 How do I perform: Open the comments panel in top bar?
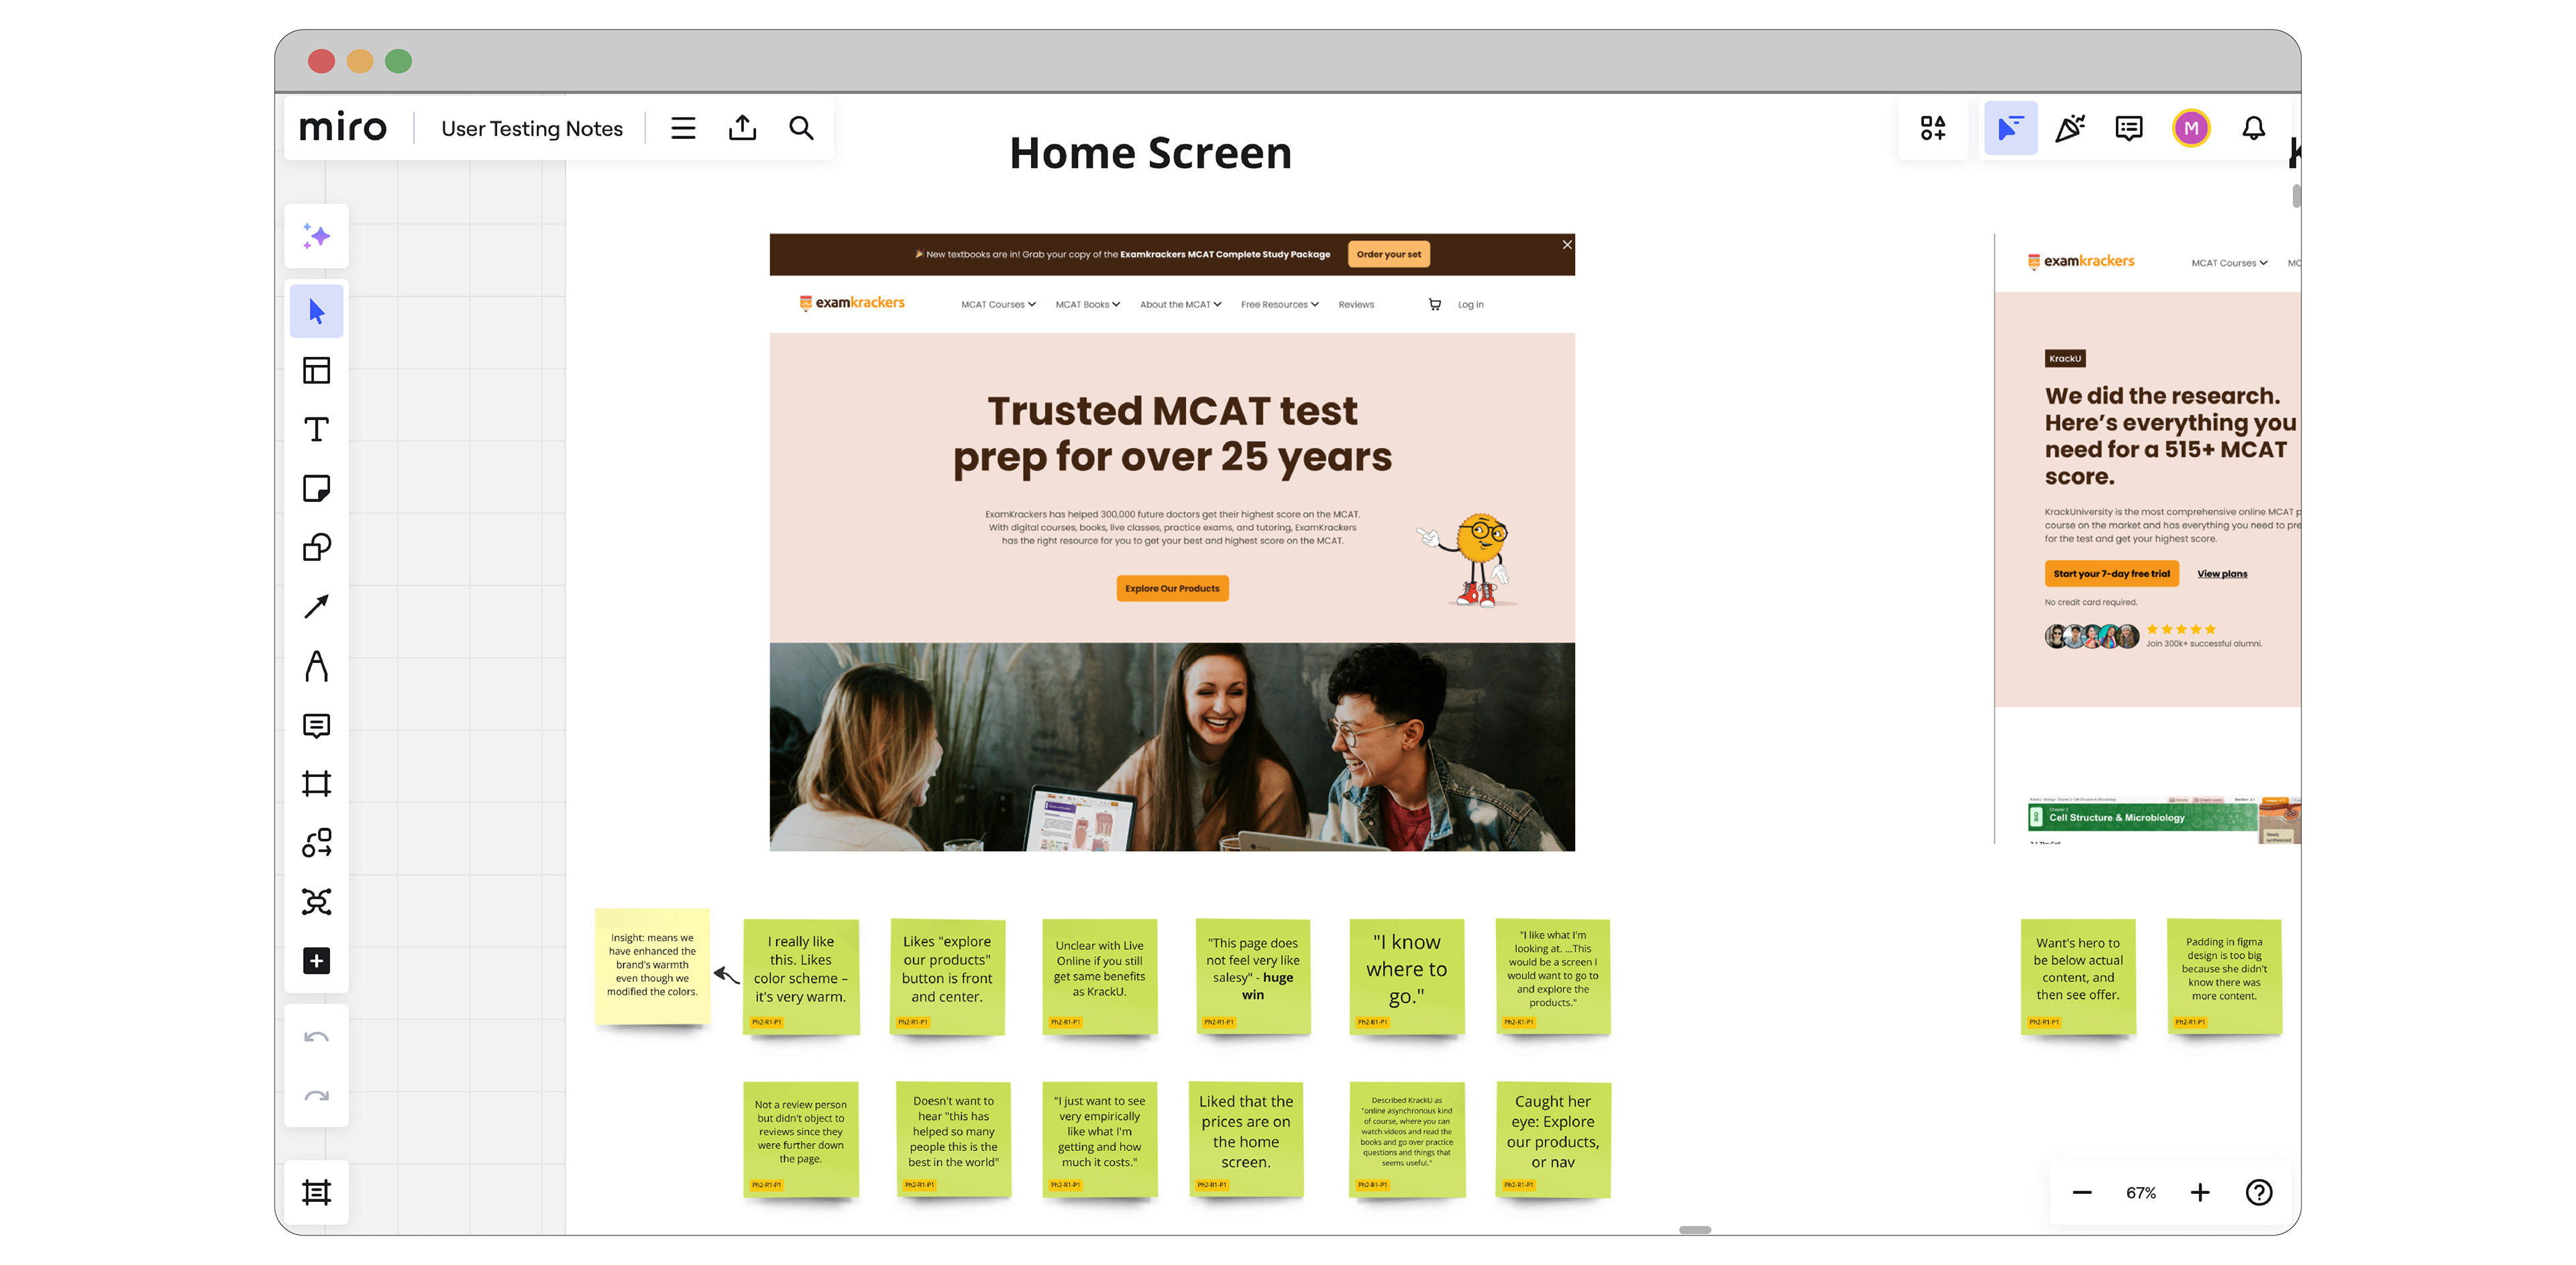click(x=2128, y=128)
